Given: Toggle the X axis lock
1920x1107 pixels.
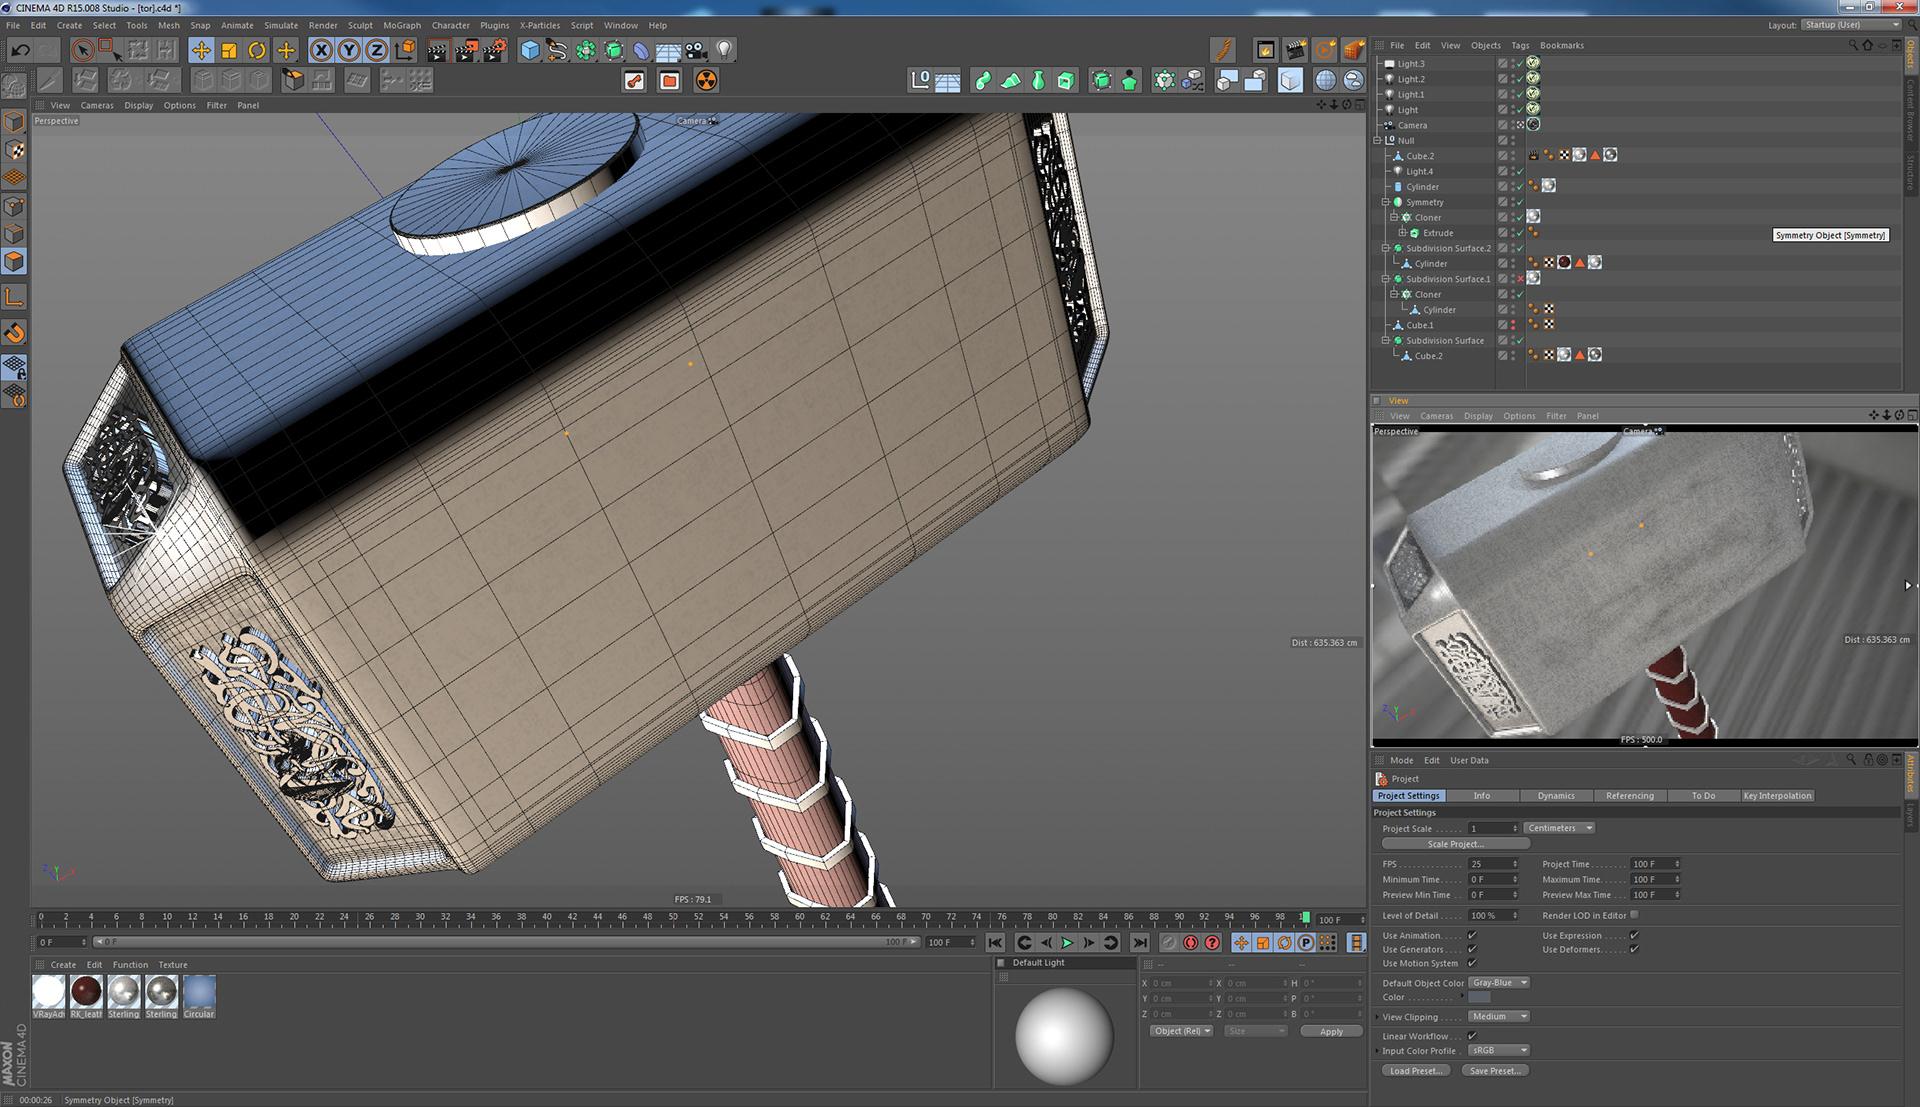Looking at the screenshot, I should (x=321, y=50).
